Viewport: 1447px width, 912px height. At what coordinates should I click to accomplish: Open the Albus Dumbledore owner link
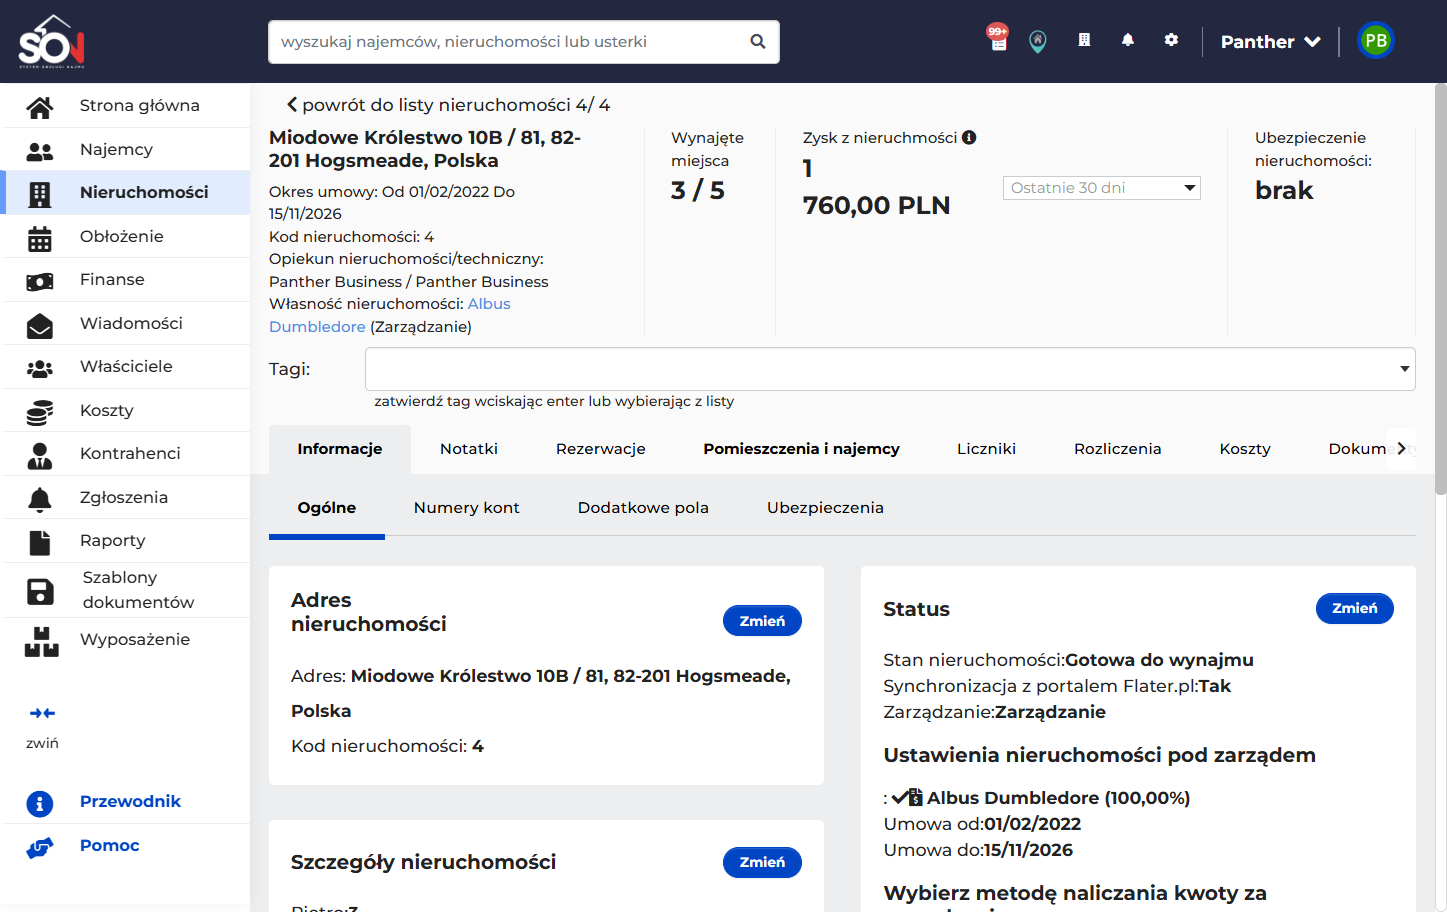(390, 315)
